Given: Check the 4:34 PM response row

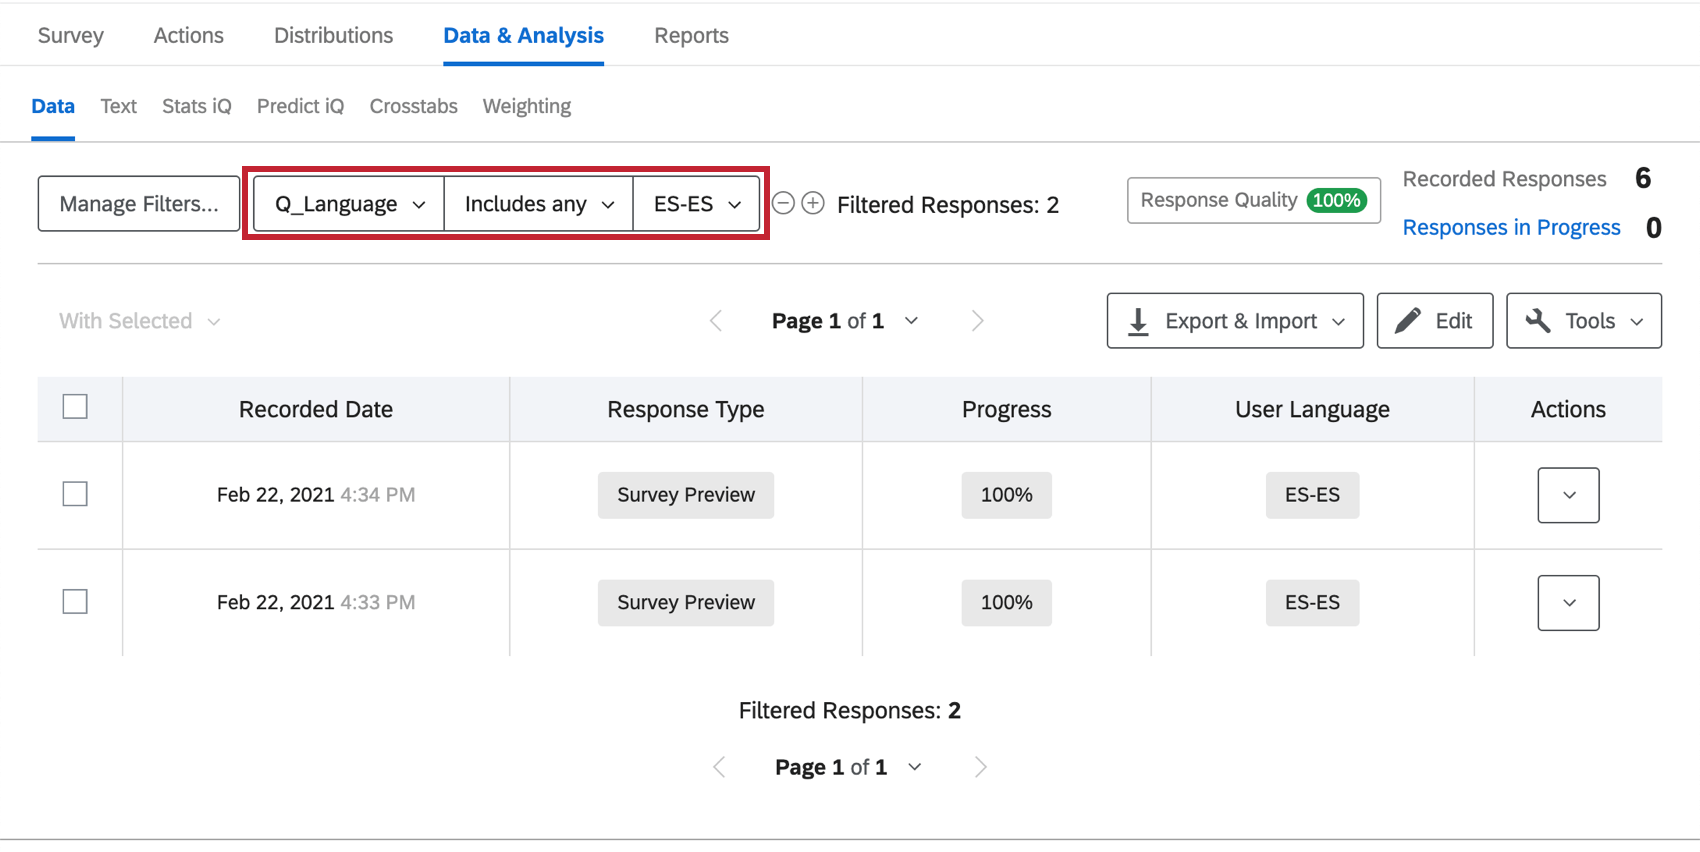Looking at the screenshot, I should click(75, 494).
